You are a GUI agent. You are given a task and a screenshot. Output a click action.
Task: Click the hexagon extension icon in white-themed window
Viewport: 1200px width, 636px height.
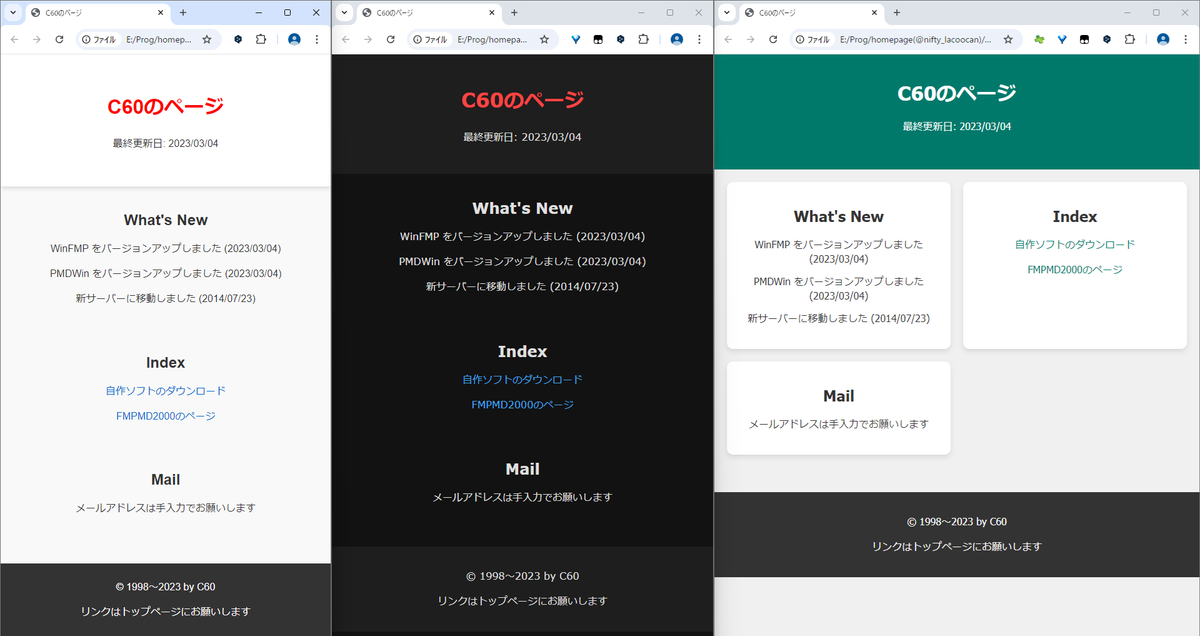238,39
